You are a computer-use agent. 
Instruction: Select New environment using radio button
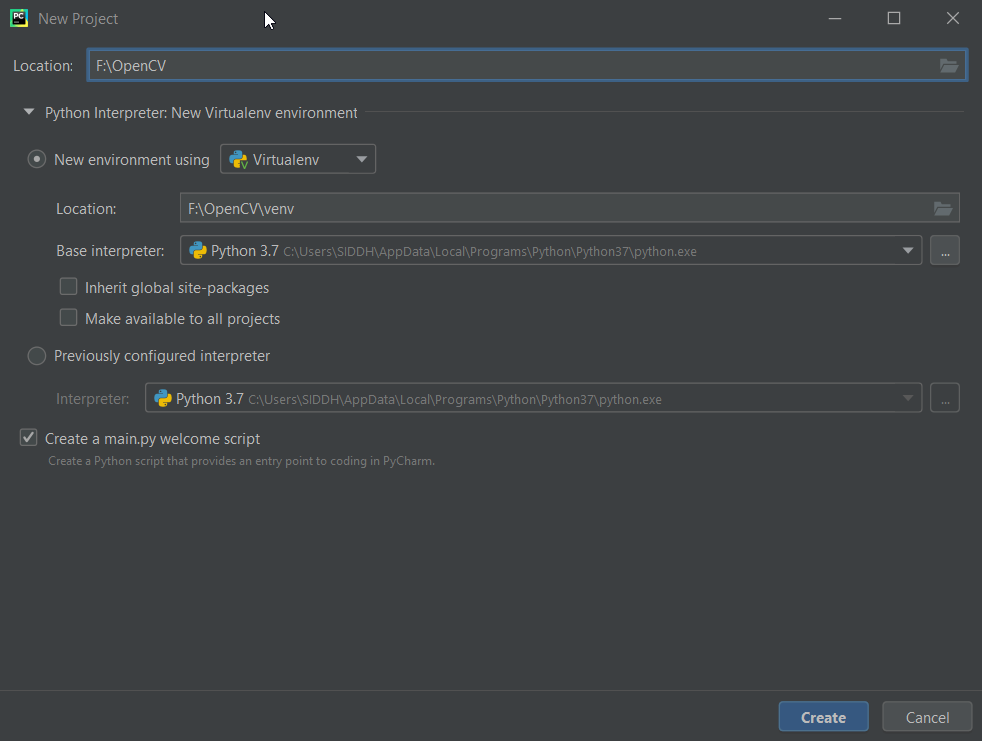pyautogui.click(x=37, y=159)
